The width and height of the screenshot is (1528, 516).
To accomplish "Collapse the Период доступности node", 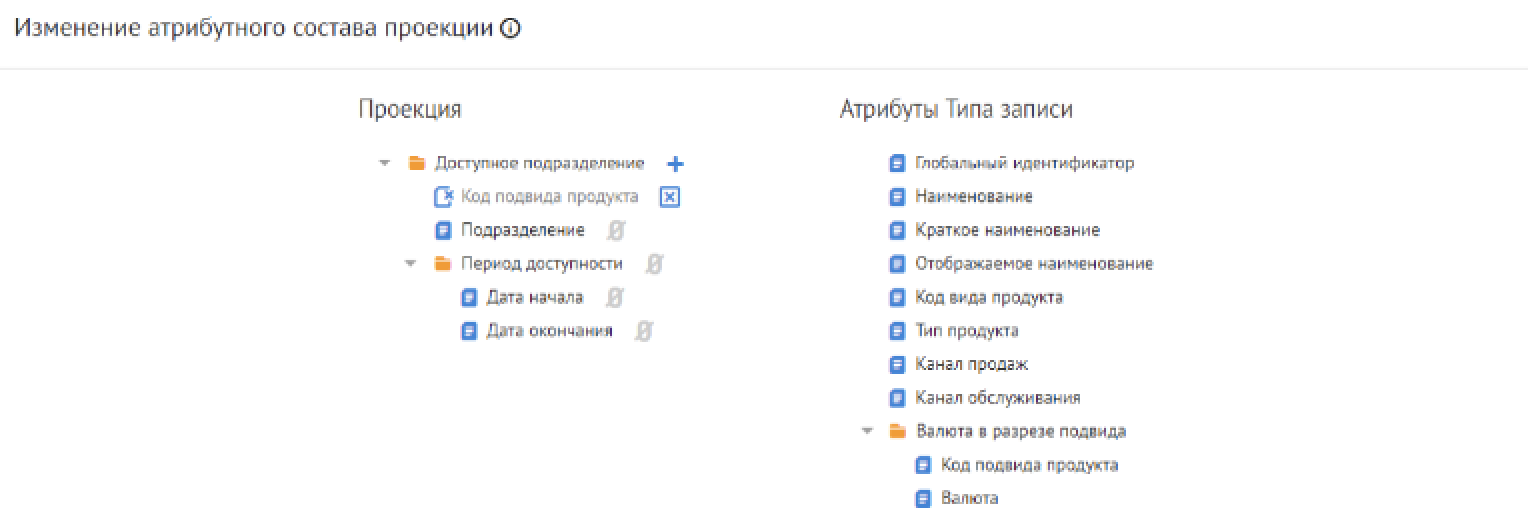I will pos(411,264).
